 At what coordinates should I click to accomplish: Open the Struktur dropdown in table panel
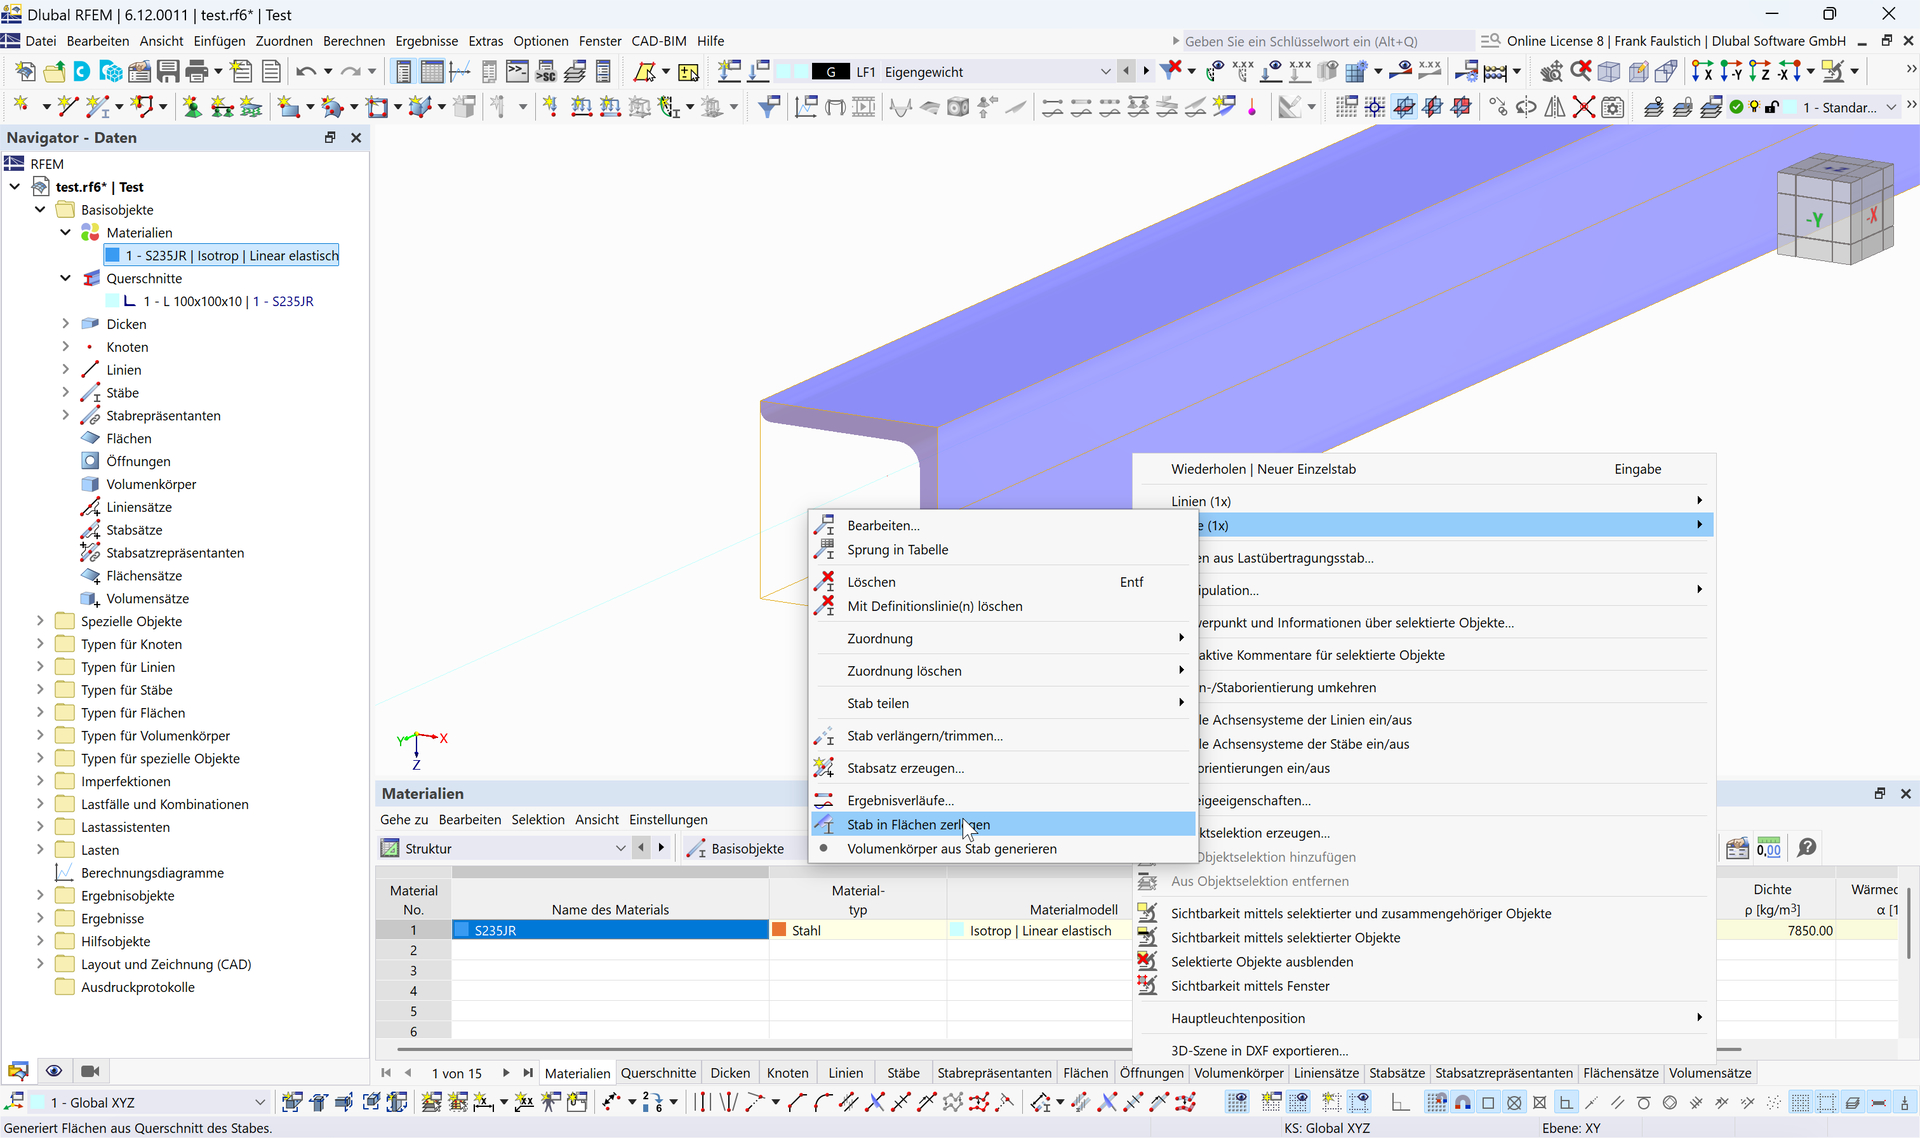pos(620,848)
